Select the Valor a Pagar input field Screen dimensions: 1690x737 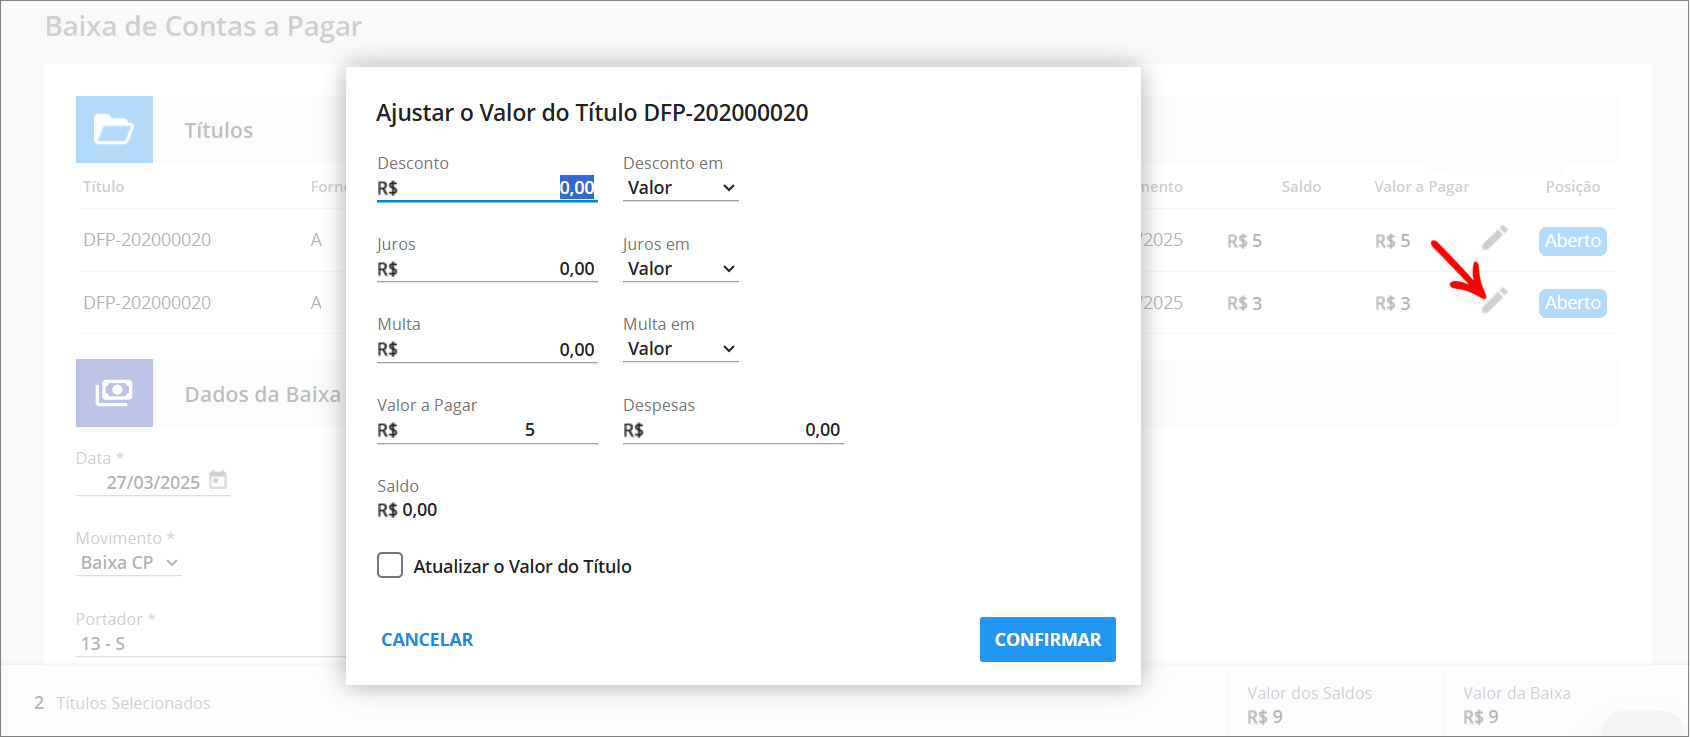pyautogui.click(x=487, y=430)
